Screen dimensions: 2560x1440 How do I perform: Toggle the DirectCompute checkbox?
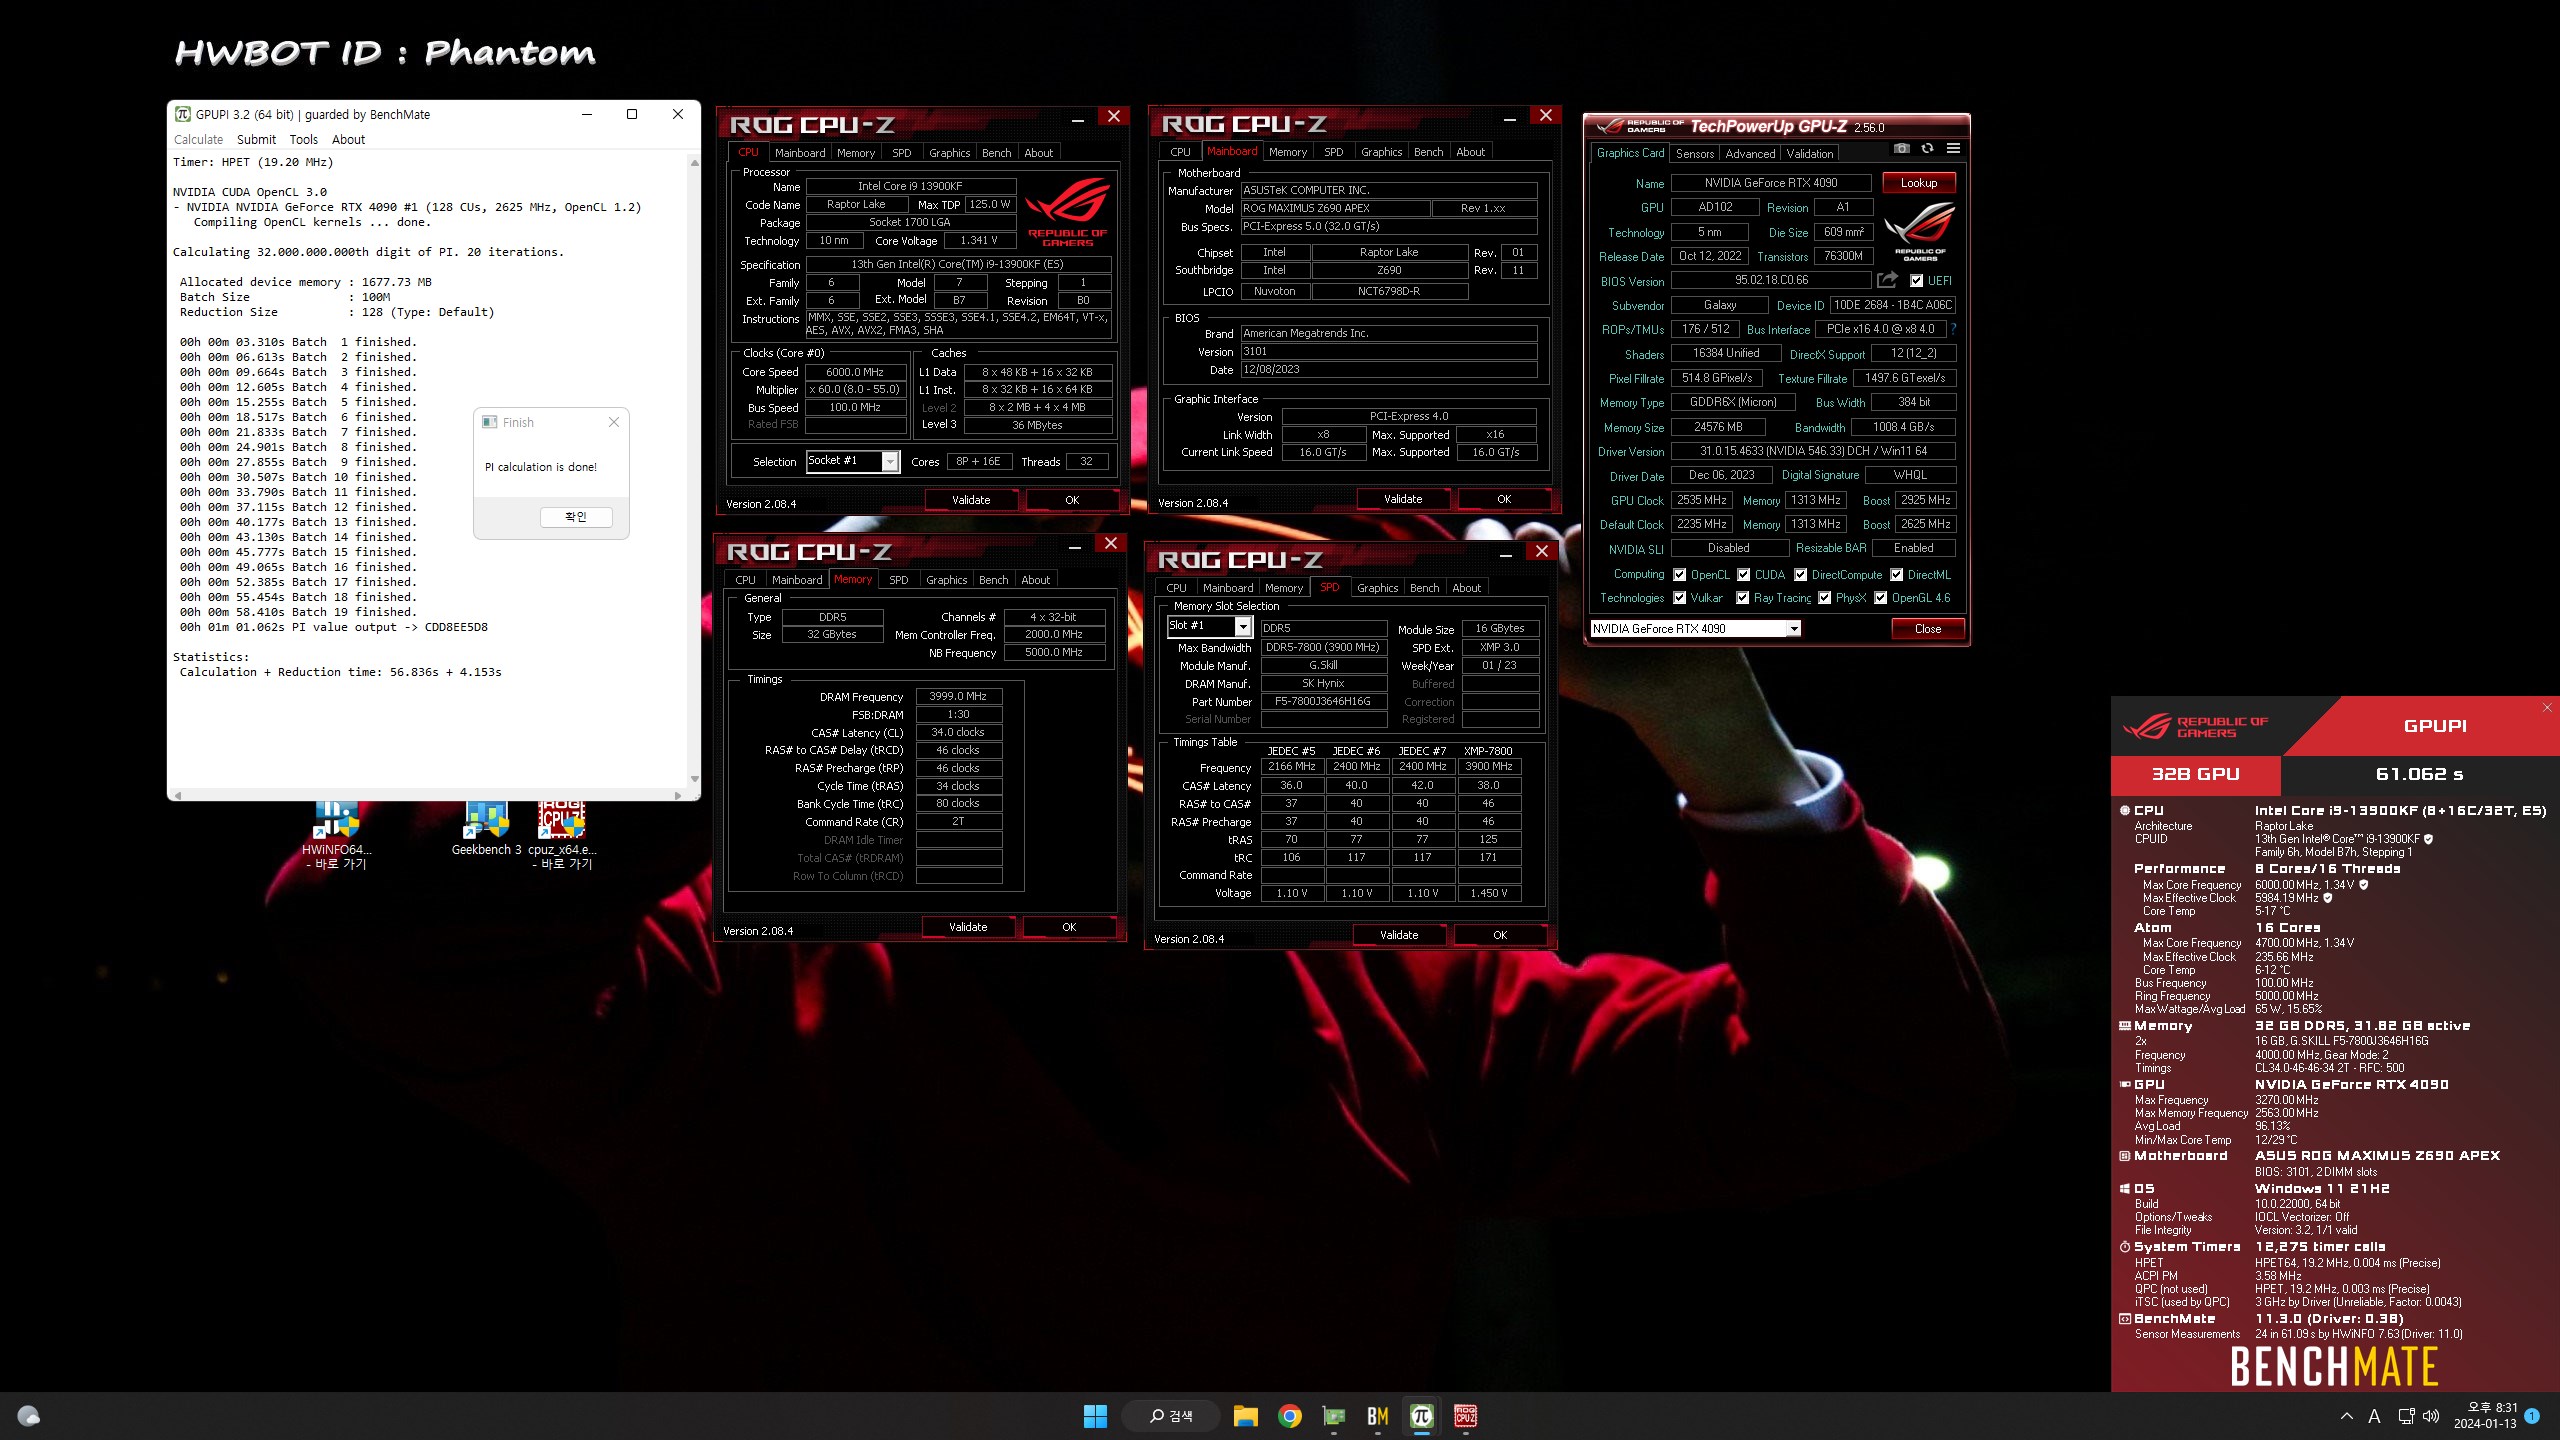point(1801,575)
